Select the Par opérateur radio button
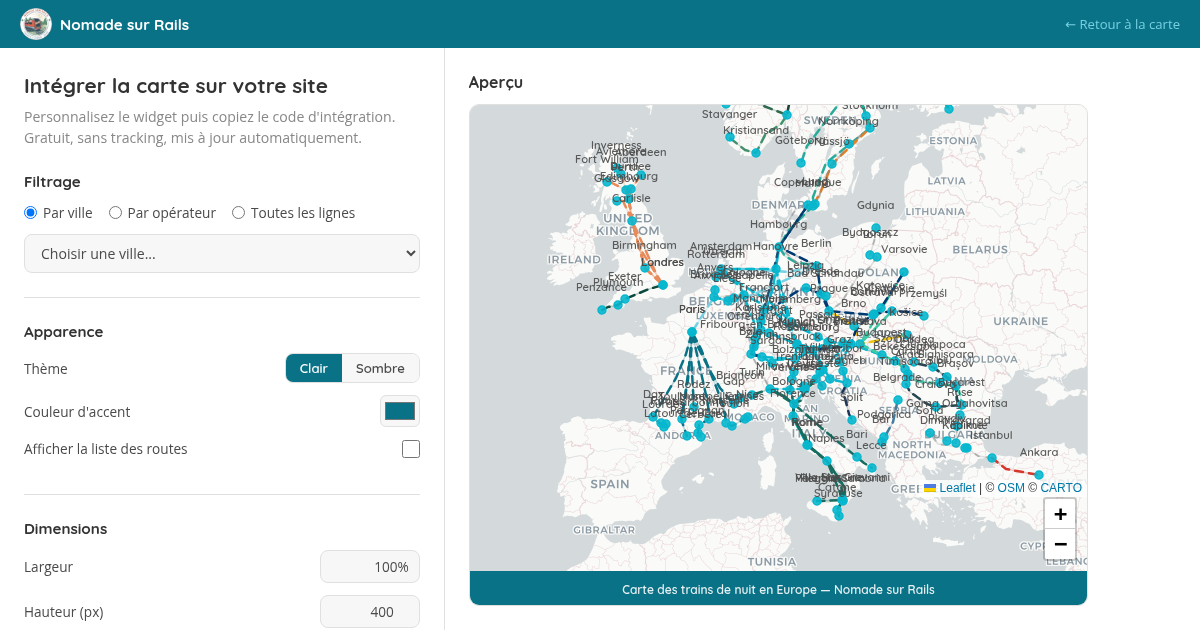Screen dimensions: 1200x630 116,213
